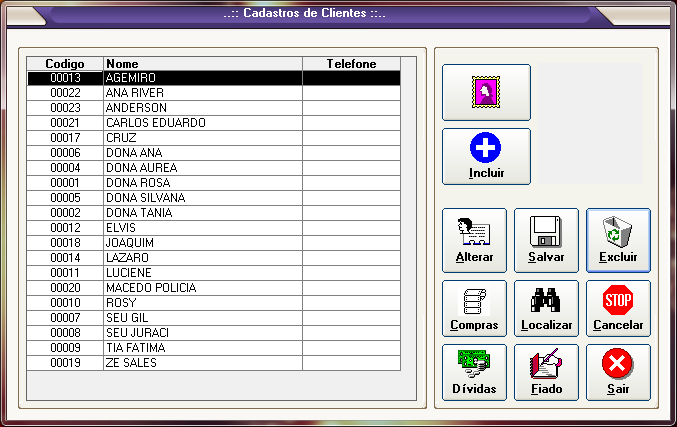Image resolution: width=677 pixels, height=427 pixels.
Task: Select the ANDERSON row
Action: pyautogui.click(x=214, y=108)
